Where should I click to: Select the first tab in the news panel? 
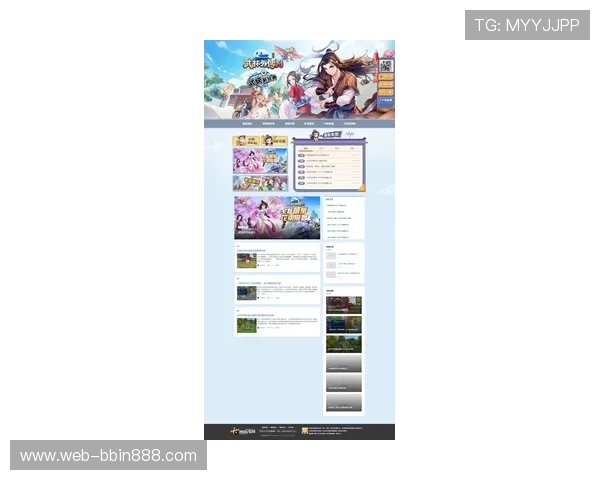tap(306, 148)
